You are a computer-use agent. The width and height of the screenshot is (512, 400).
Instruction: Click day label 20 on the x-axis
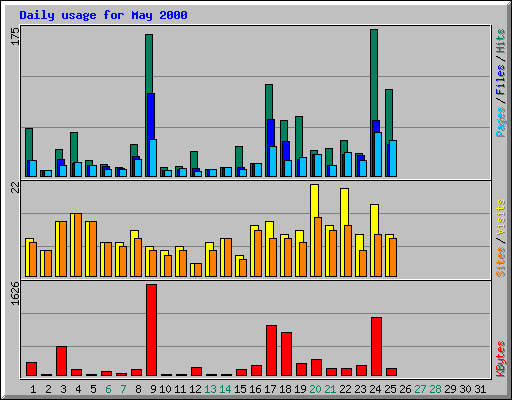pos(315,389)
